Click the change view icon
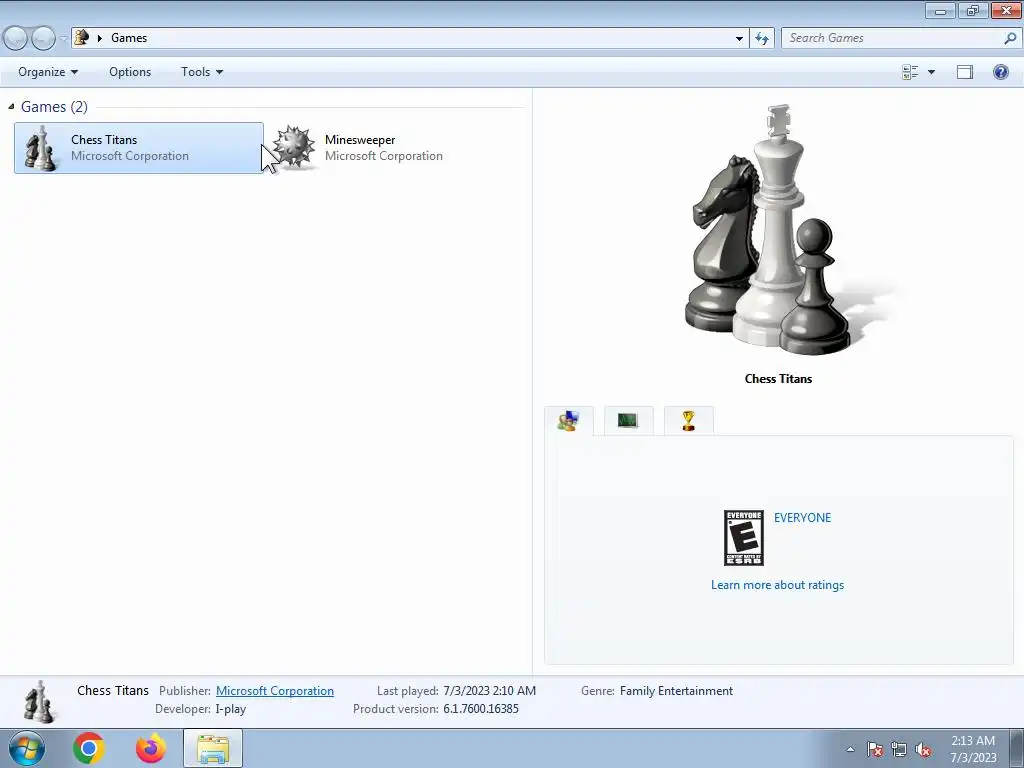Screen dimensions: 1024x768 coord(910,72)
